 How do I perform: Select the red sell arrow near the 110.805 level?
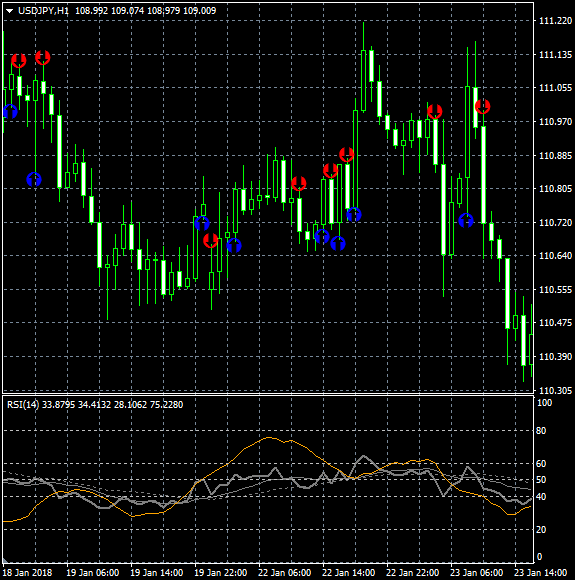(x=299, y=183)
